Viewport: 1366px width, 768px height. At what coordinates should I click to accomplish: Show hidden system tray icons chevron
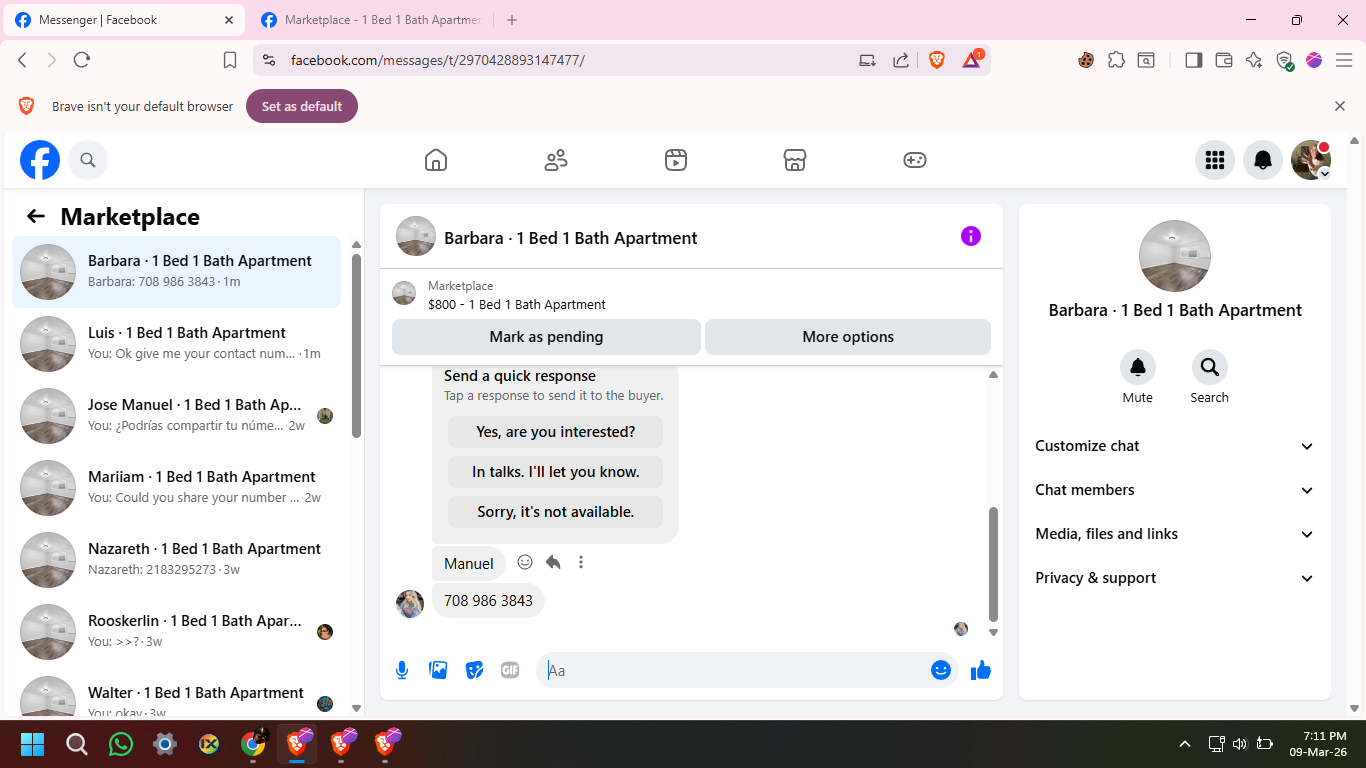tap(1185, 744)
